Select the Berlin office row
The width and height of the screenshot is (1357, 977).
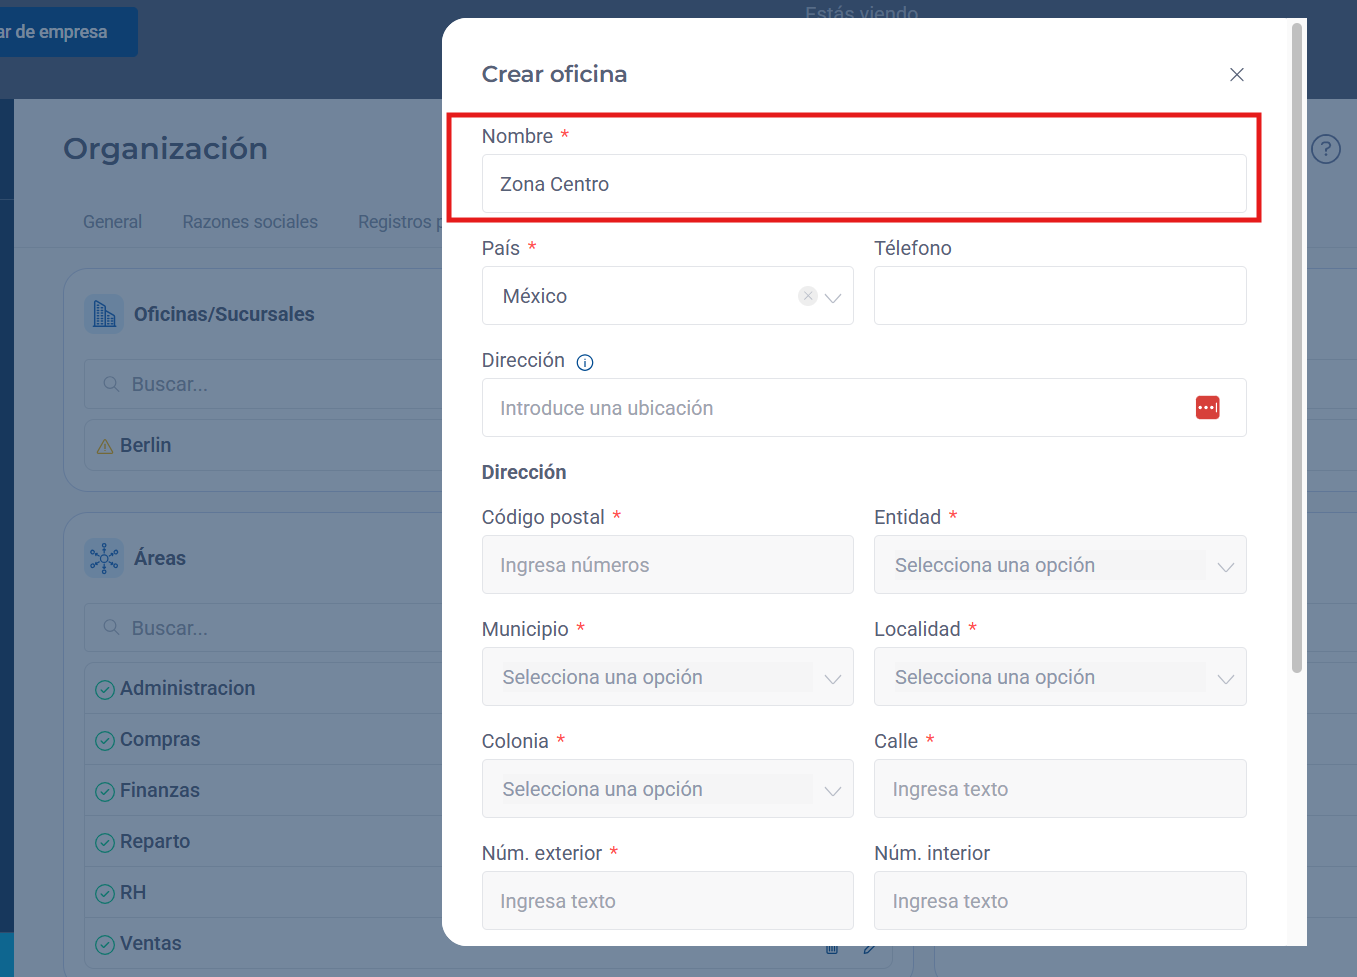(x=264, y=445)
